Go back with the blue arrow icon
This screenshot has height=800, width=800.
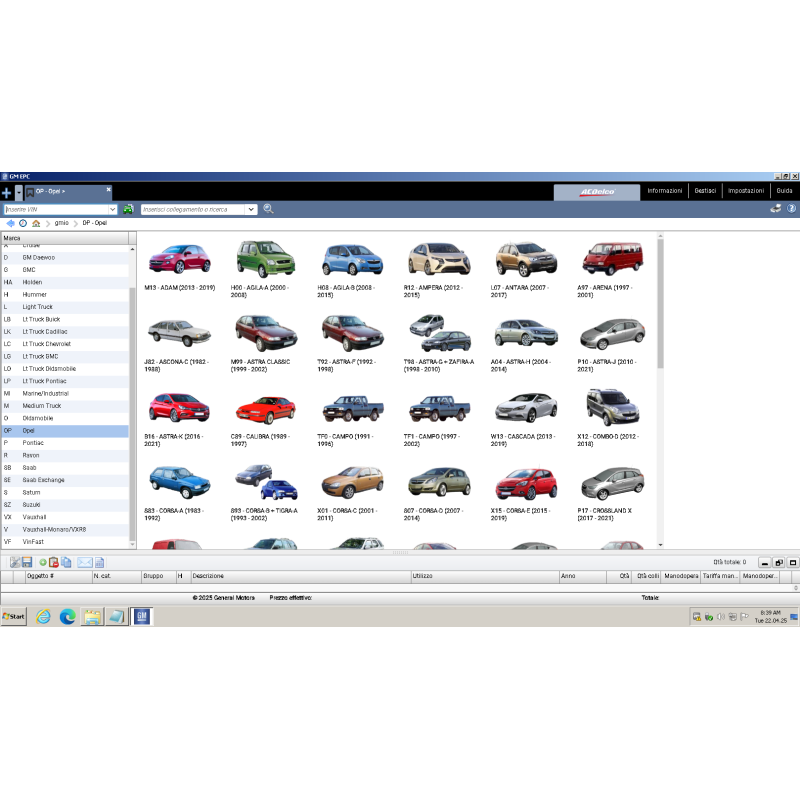[10, 223]
